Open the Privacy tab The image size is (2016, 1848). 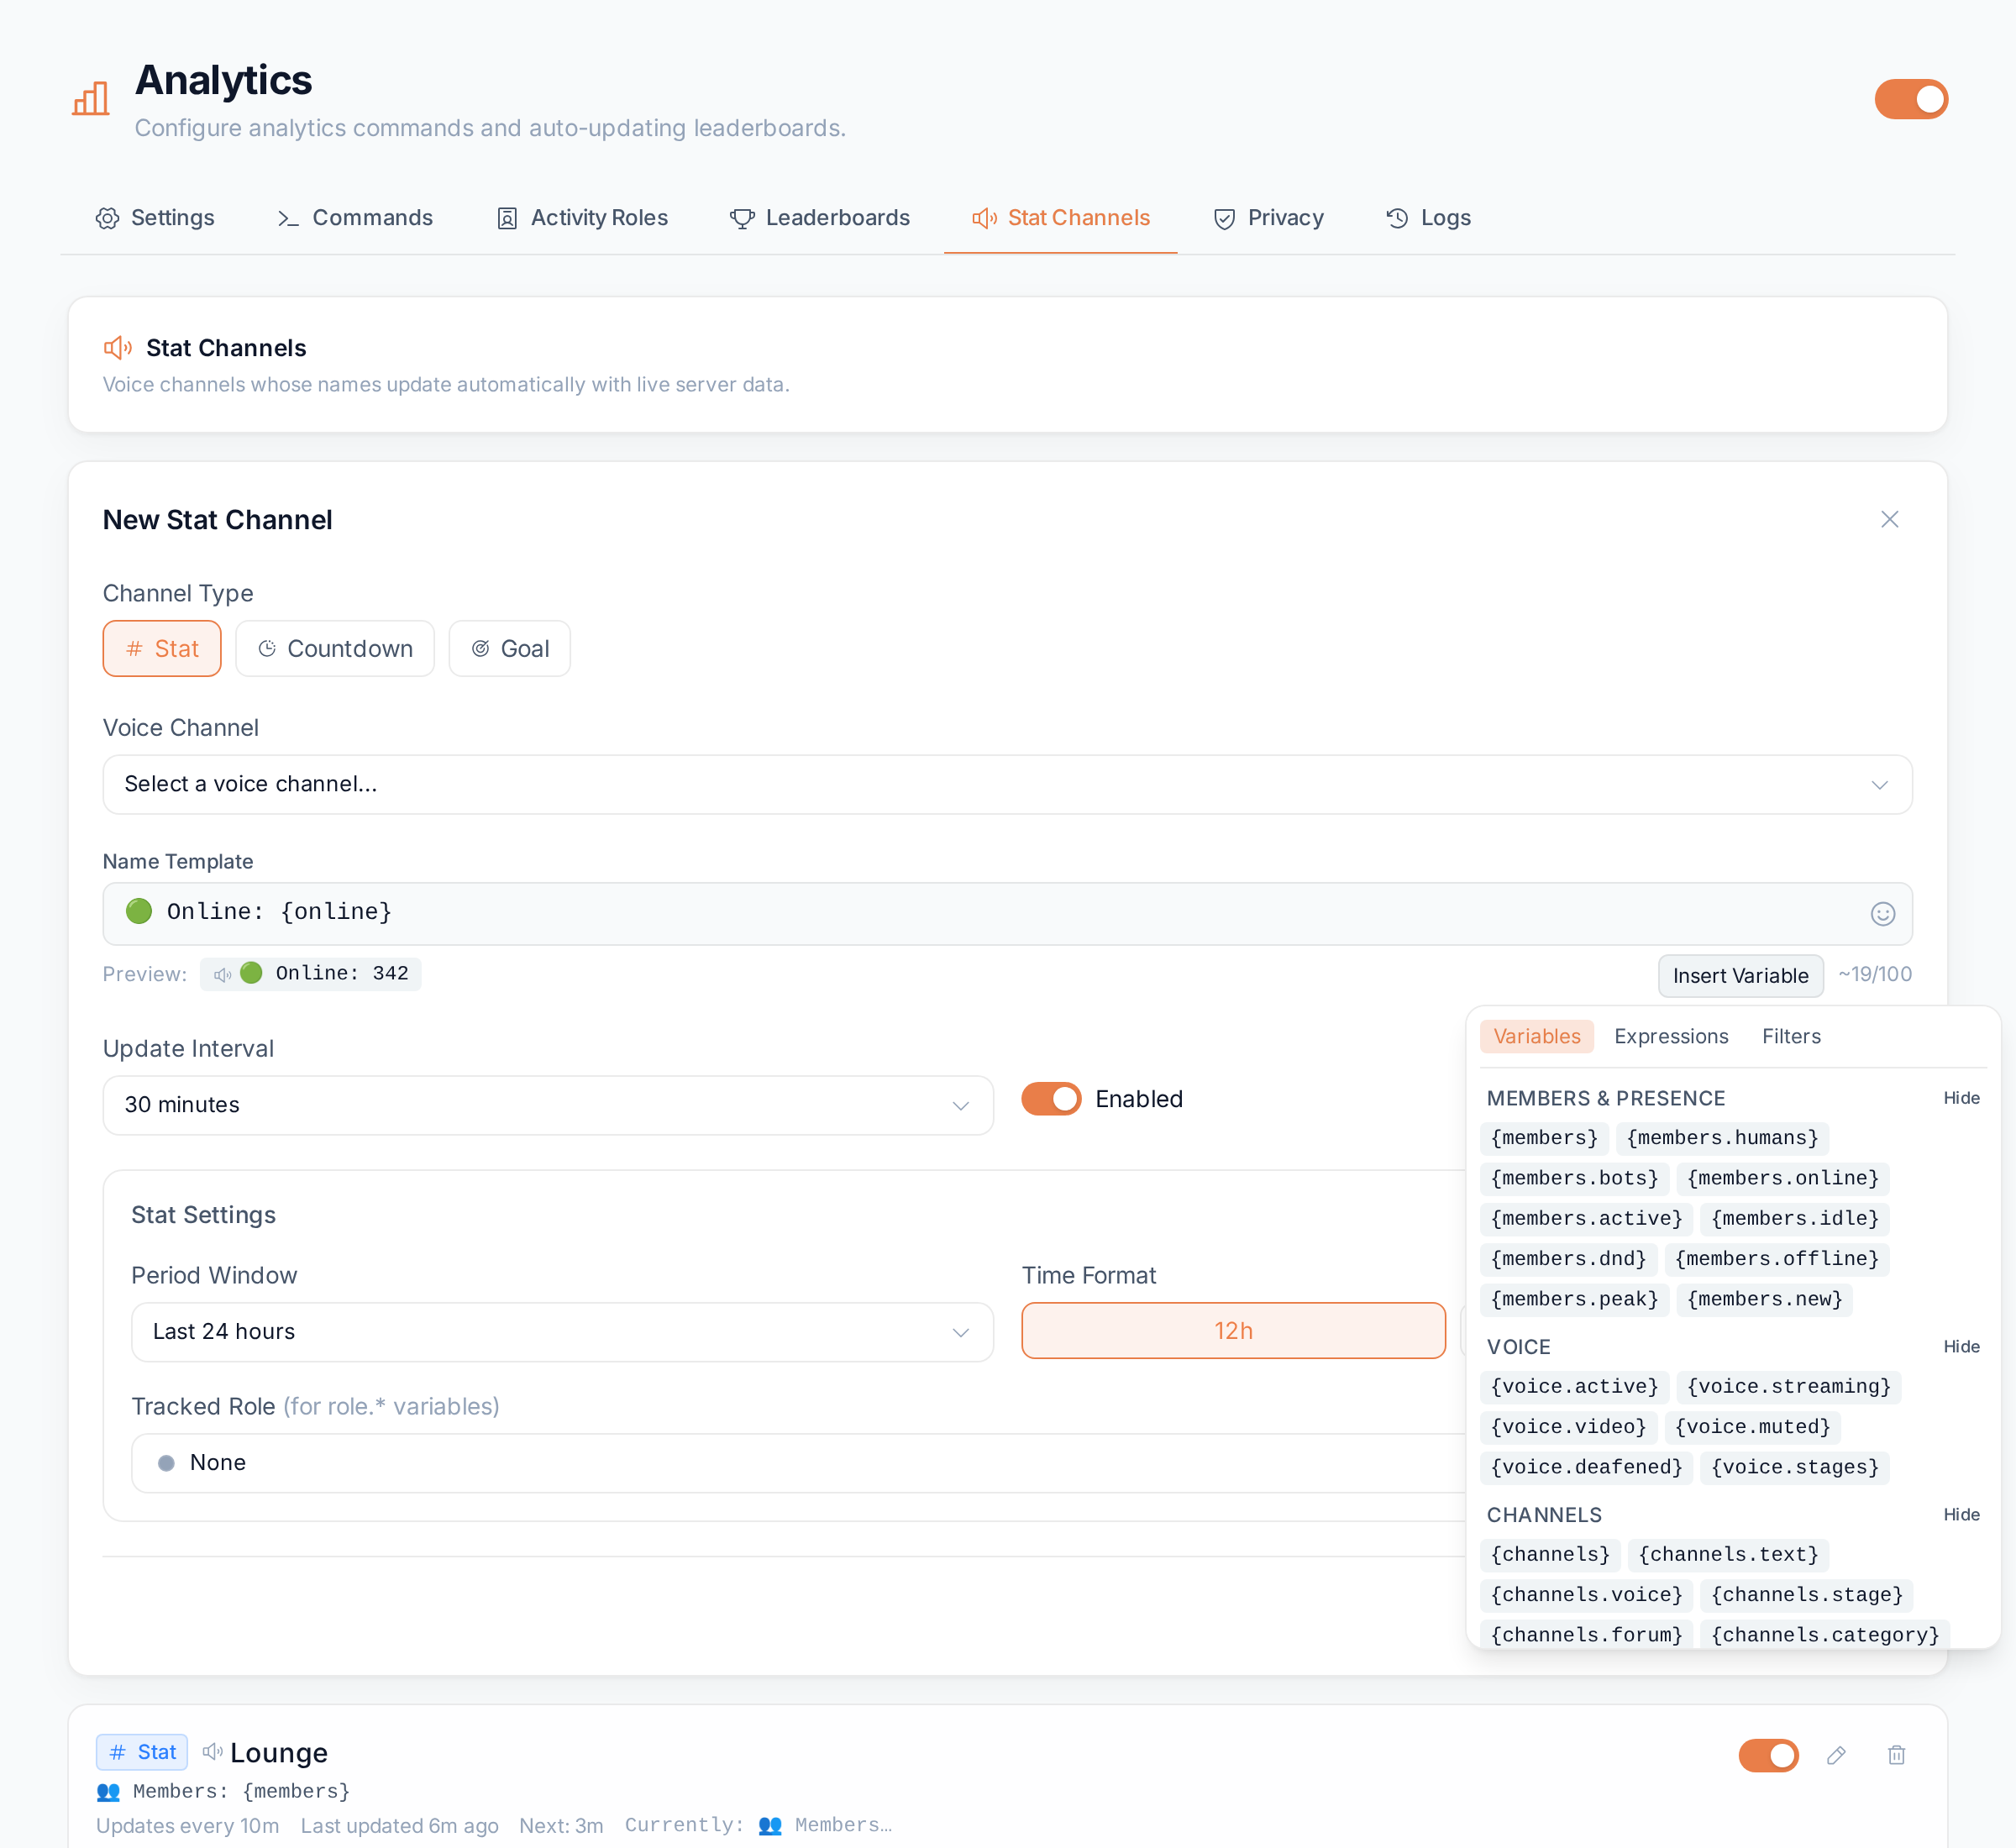pyautogui.click(x=1268, y=218)
